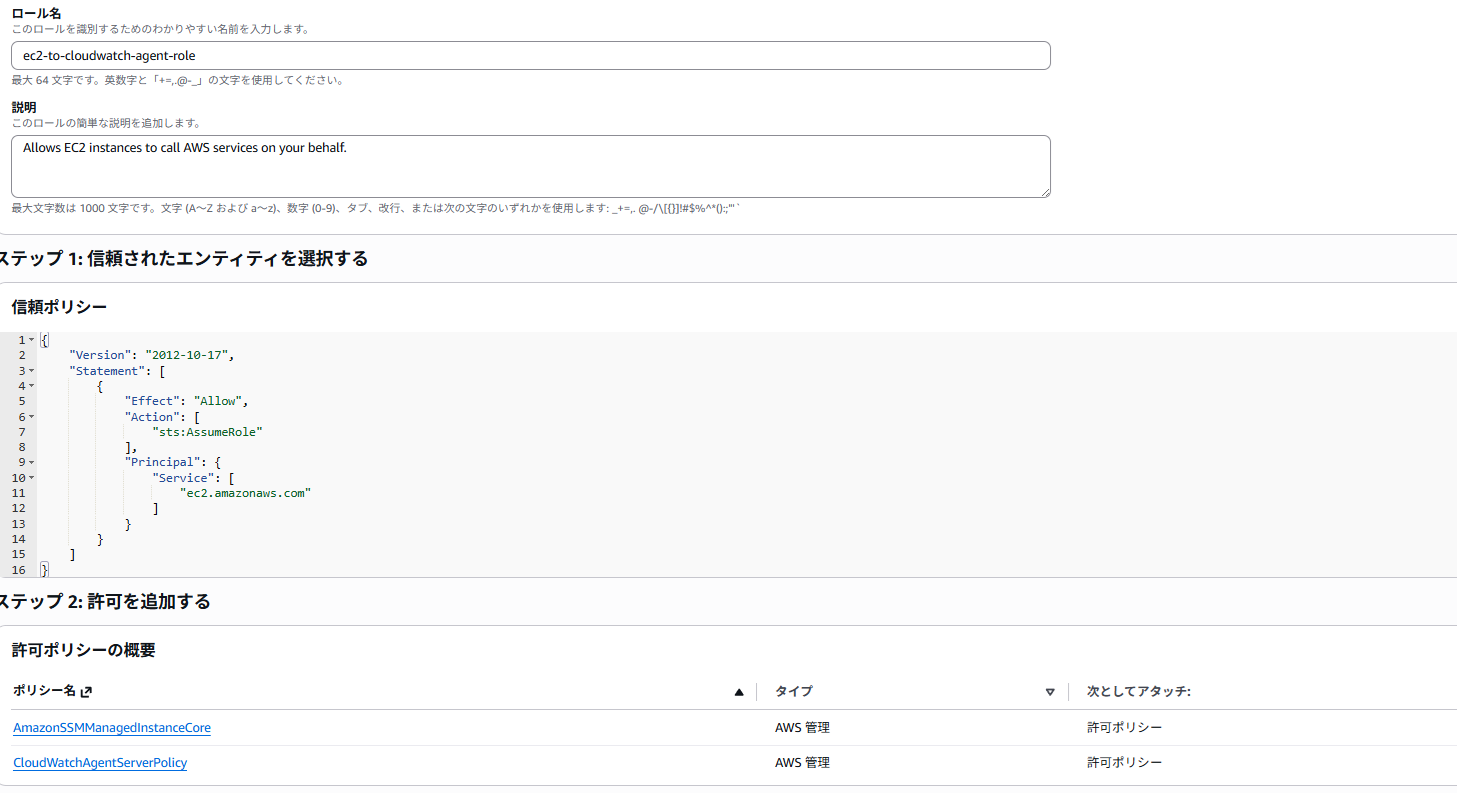1457x793 pixels.
Task: Fold the Statement array at line 3
Action: point(31,371)
